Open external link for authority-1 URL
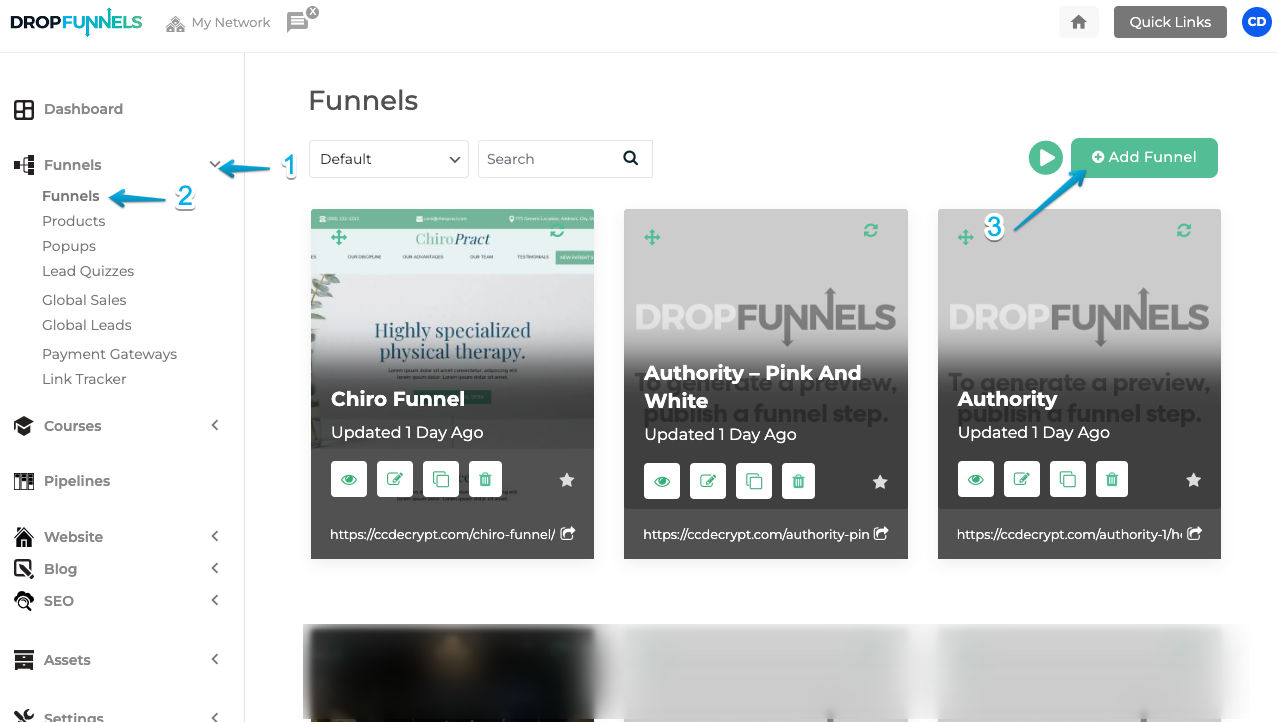Screen dimensions: 1277x722 tap(1194, 534)
